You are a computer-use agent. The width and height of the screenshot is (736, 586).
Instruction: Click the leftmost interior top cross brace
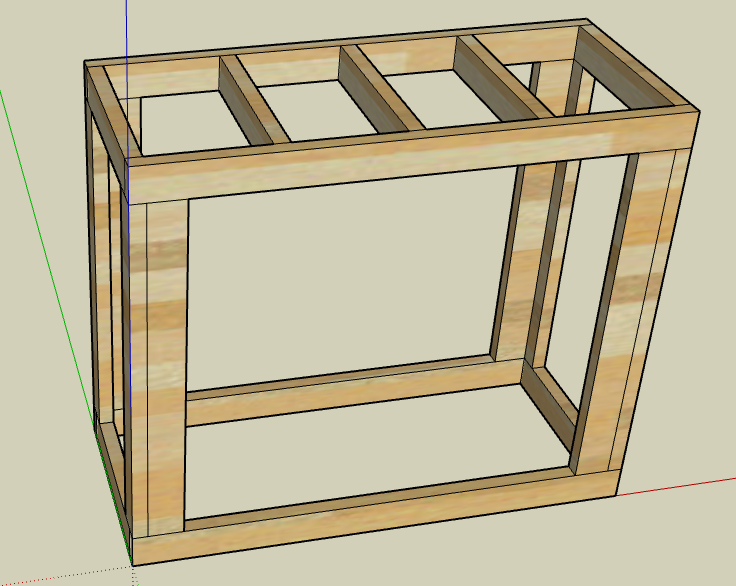pyautogui.click(x=254, y=100)
